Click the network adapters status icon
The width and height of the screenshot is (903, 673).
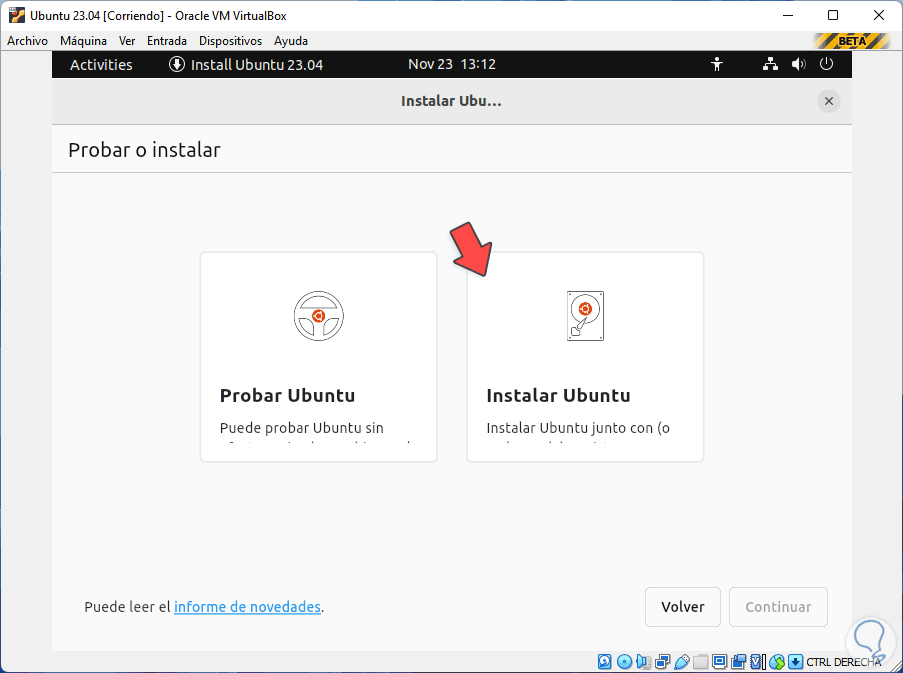[x=662, y=661]
